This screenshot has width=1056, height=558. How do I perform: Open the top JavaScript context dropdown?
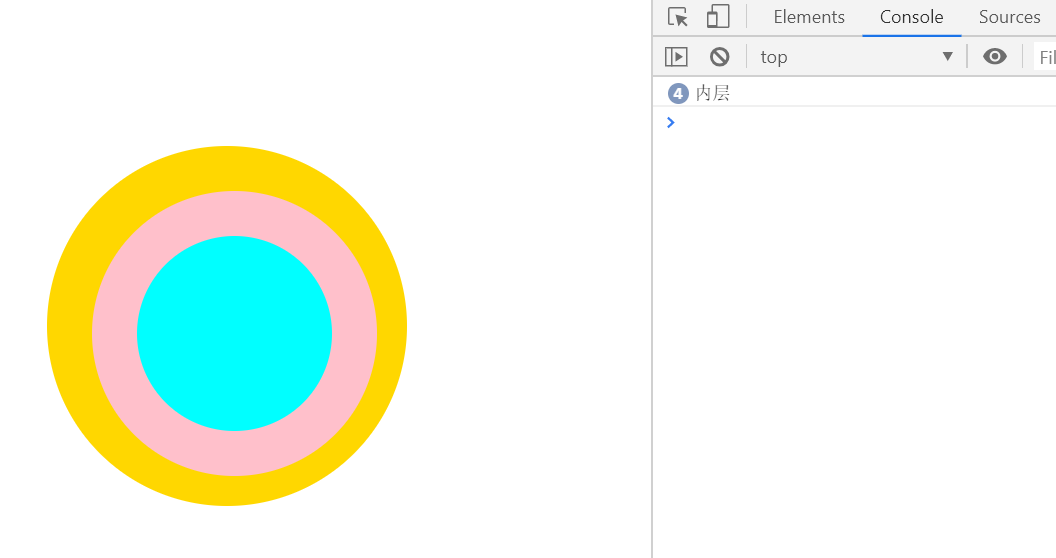click(857, 57)
